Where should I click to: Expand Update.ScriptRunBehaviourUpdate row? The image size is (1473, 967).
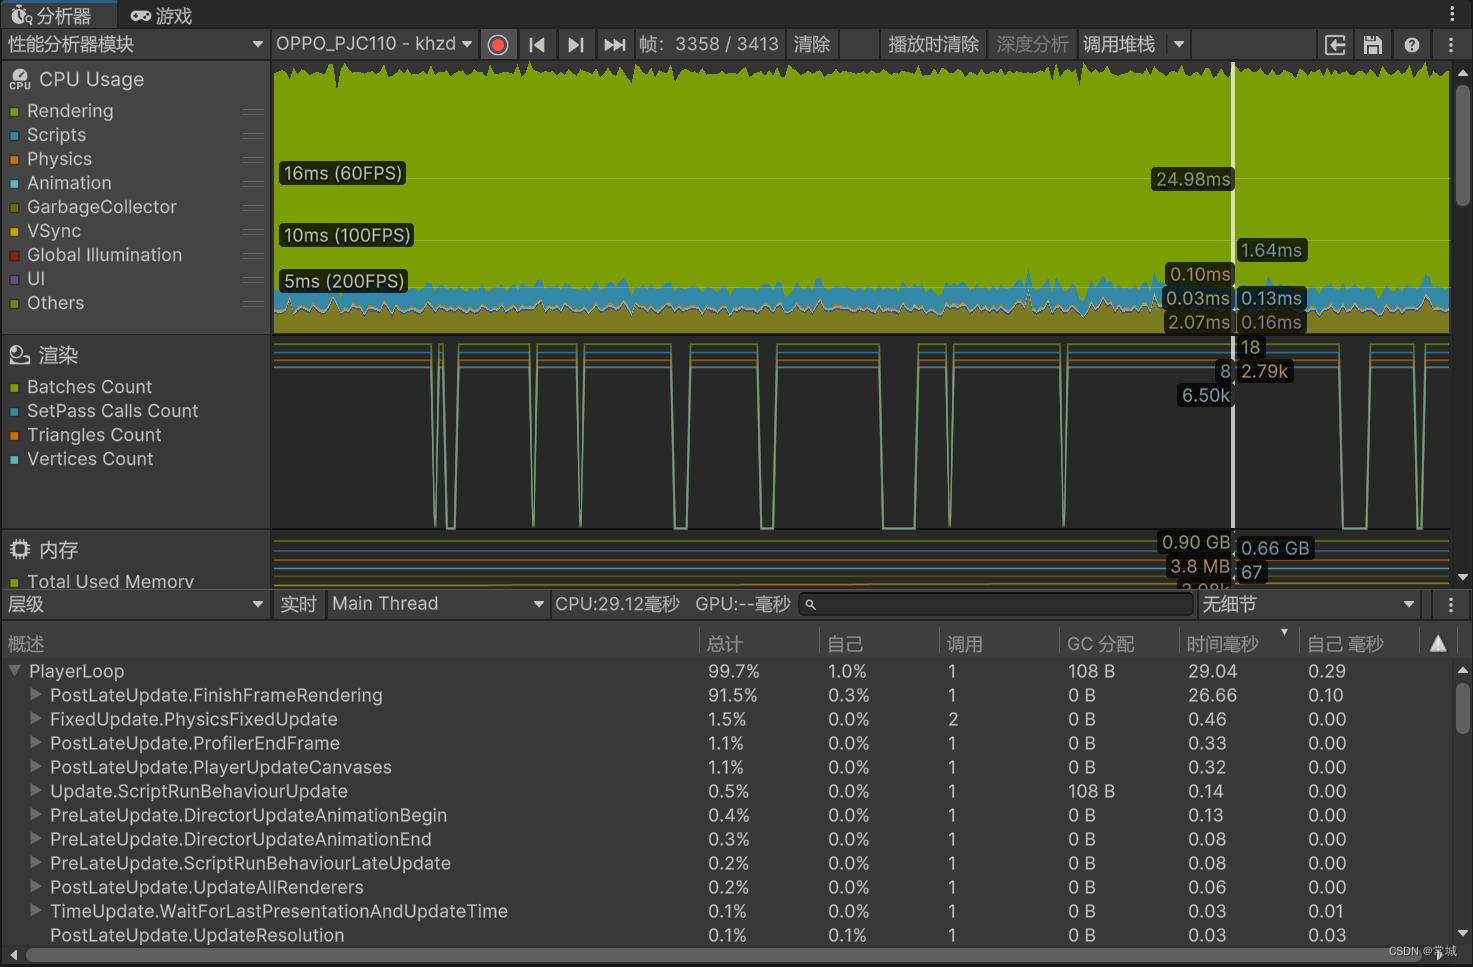tap(36, 790)
